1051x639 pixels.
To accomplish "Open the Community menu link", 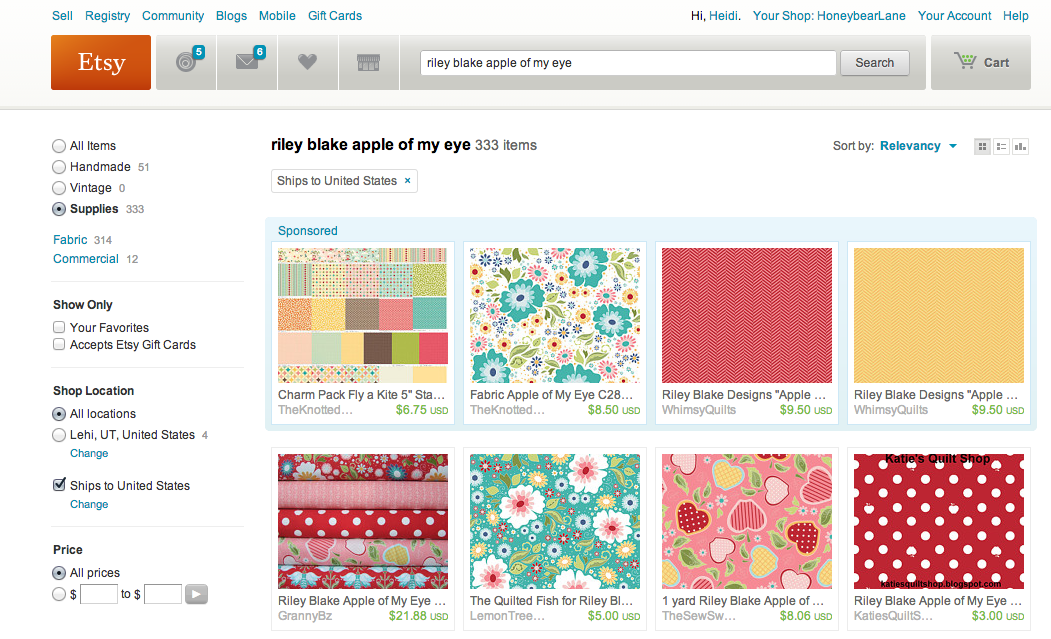I will click(x=173, y=15).
